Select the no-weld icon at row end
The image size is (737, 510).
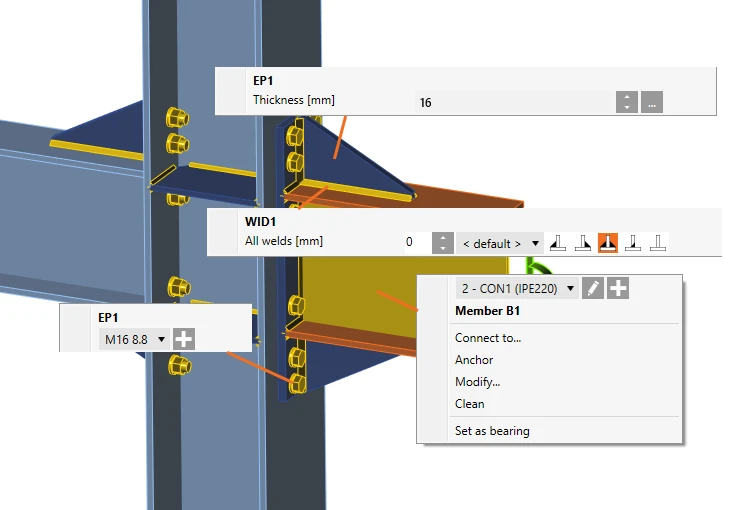click(658, 243)
